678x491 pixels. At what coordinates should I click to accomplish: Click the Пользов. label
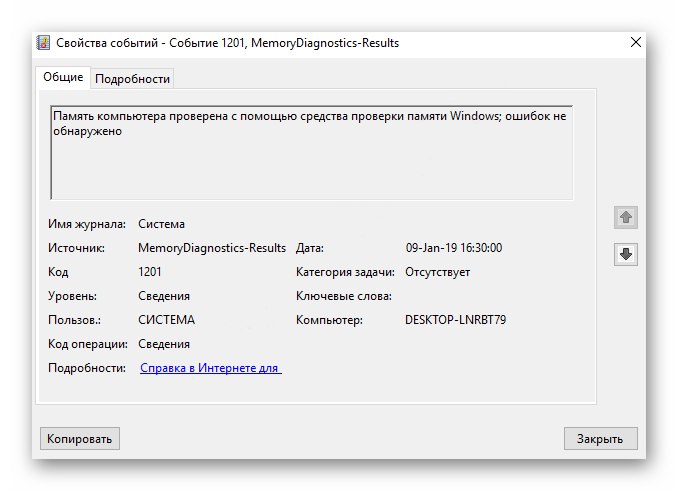coord(74,320)
